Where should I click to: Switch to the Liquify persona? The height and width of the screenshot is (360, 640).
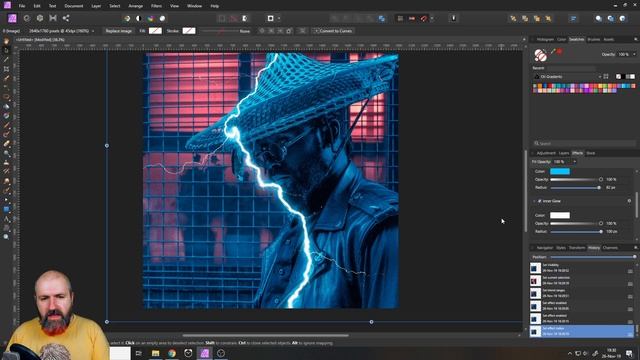(x=27, y=18)
